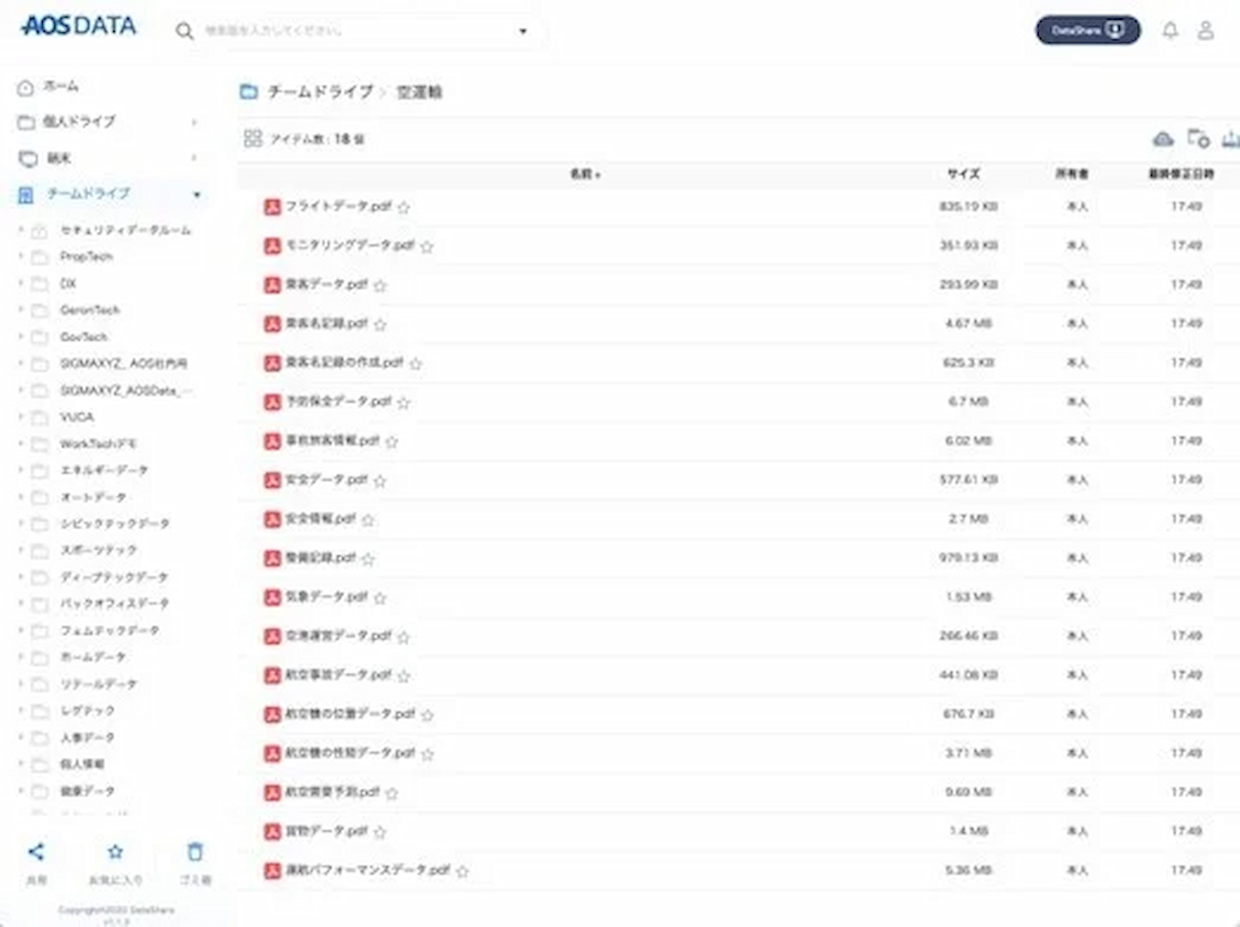1240x927 pixels.
Task: Click the search magnifier icon
Action: 185,31
